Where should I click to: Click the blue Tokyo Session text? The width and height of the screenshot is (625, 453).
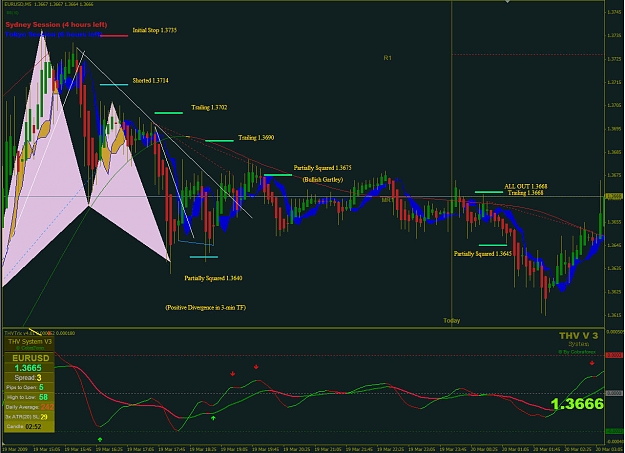(x=53, y=35)
